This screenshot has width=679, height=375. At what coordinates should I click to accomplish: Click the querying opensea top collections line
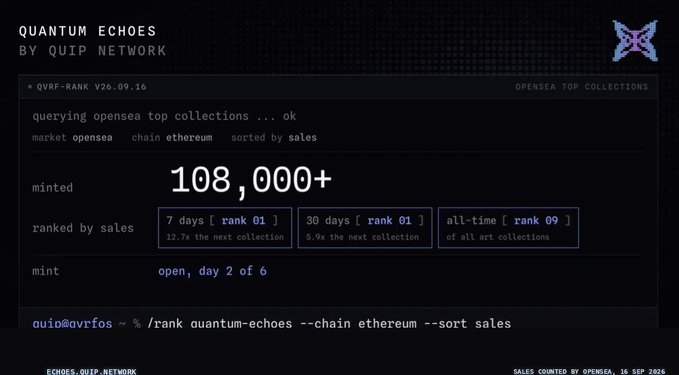pos(164,116)
